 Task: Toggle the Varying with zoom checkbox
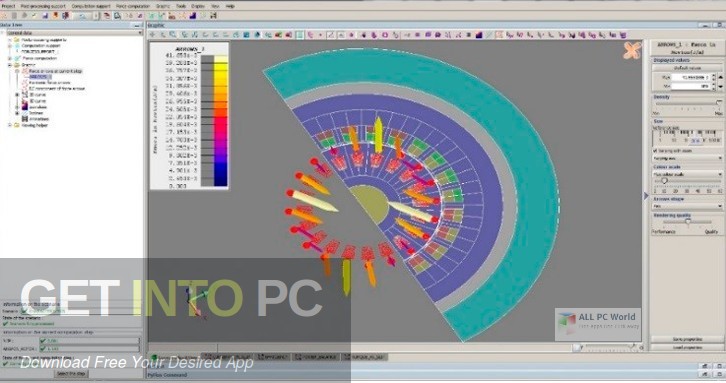tap(655, 151)
